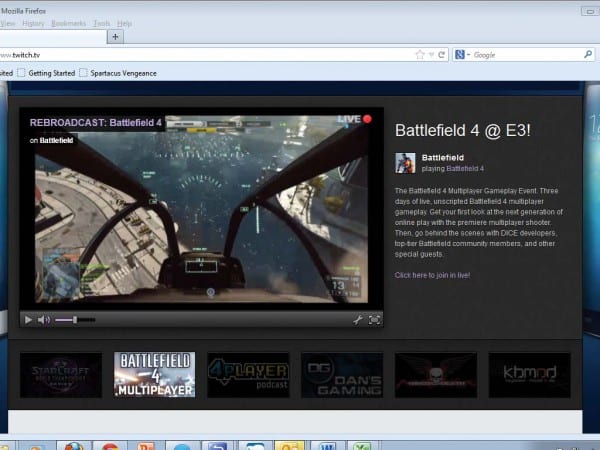Open Excel from the taskbar

pos(363,446)
